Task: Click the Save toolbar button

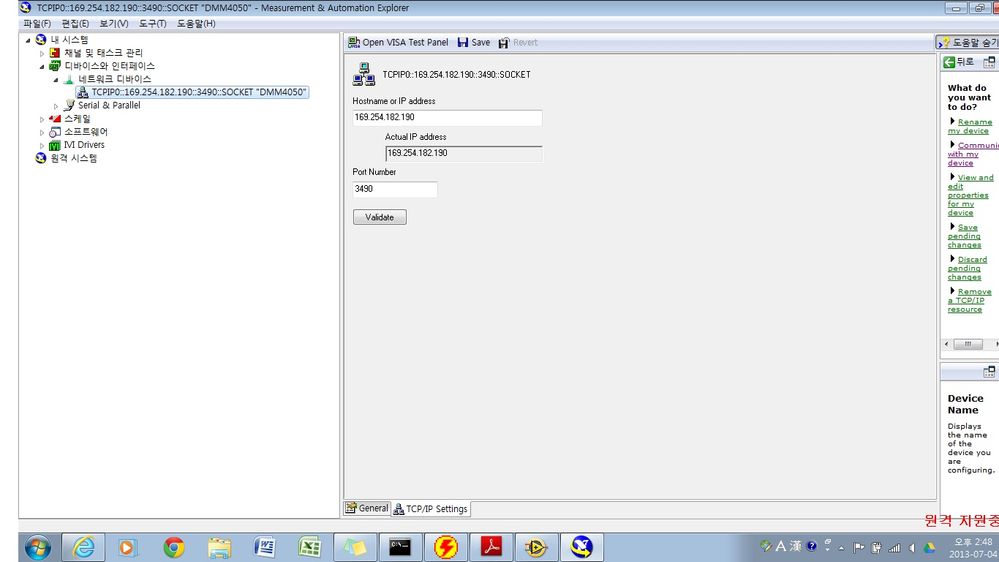Action: tap(473, 43)
